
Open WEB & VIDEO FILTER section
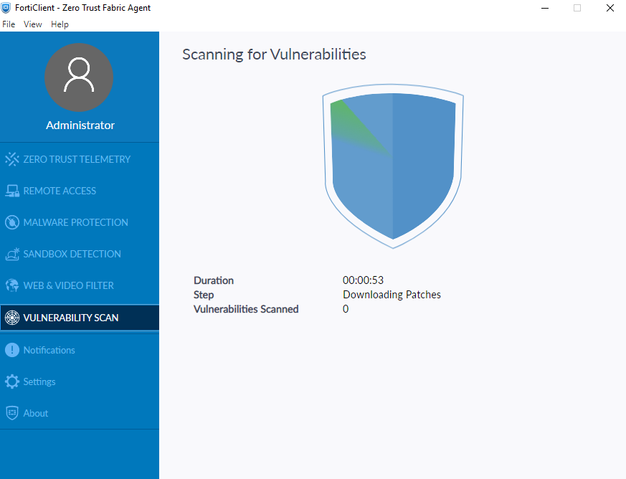tap(79, 285)
